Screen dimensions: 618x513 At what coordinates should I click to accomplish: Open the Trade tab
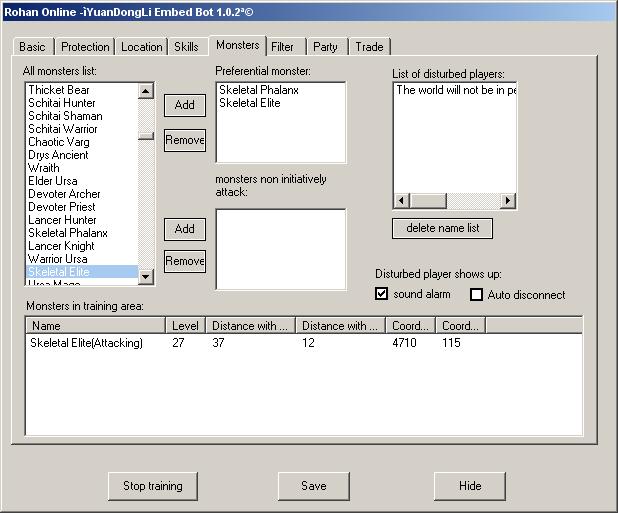(370, 47)
